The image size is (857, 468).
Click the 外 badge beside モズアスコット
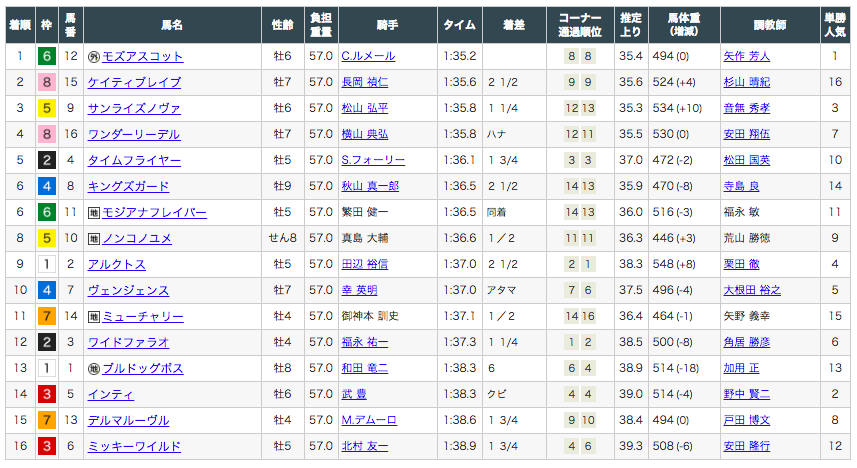94,56
